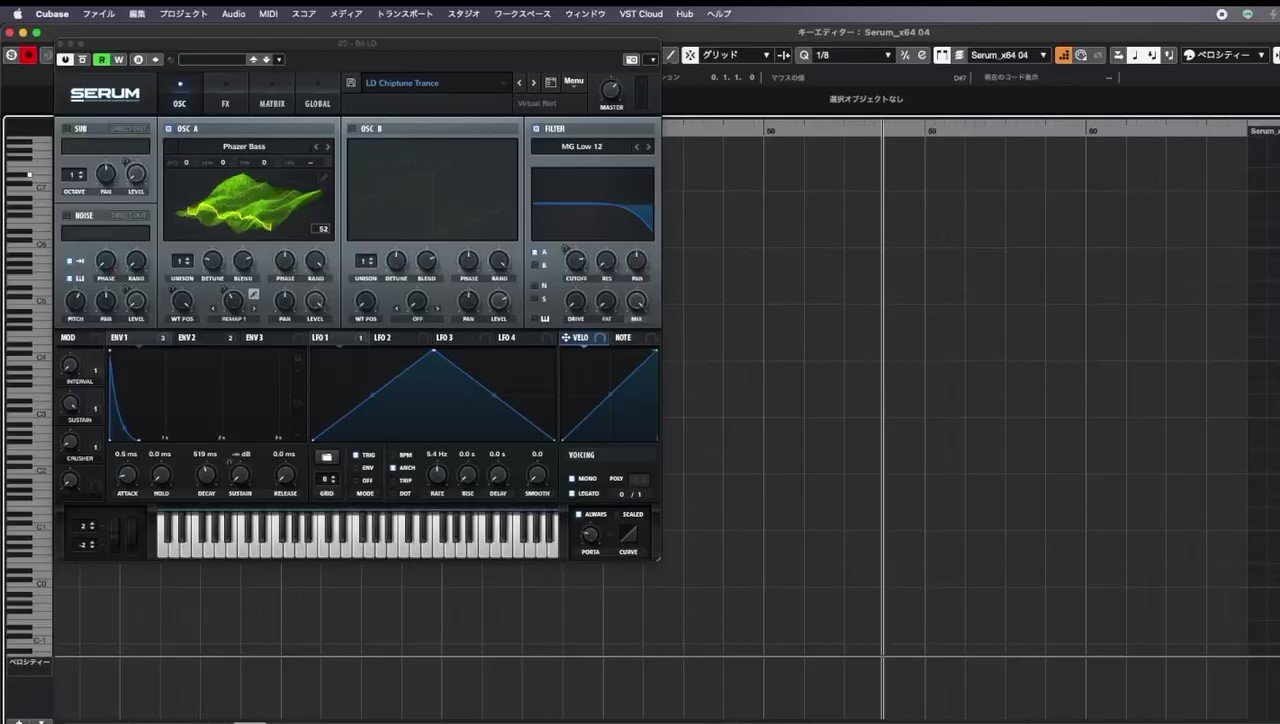
Task: Open the 1/8 quantize preset dropdown
Action: click(x=853, y=55)
